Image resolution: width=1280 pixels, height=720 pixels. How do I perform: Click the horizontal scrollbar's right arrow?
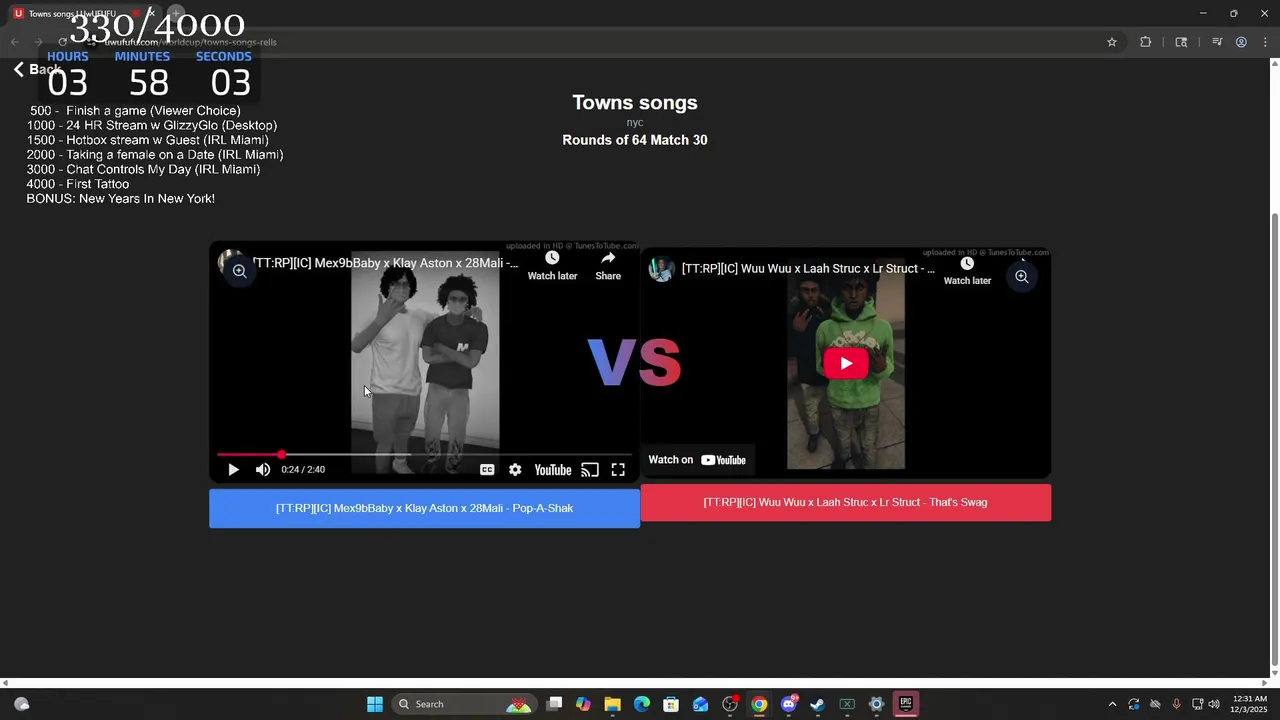1263,683
